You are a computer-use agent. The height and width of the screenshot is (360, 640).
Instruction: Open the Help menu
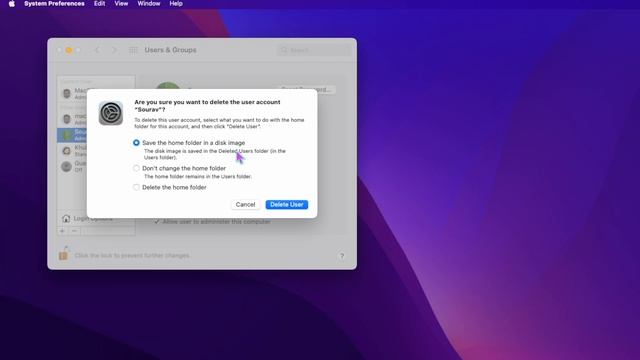176,4
